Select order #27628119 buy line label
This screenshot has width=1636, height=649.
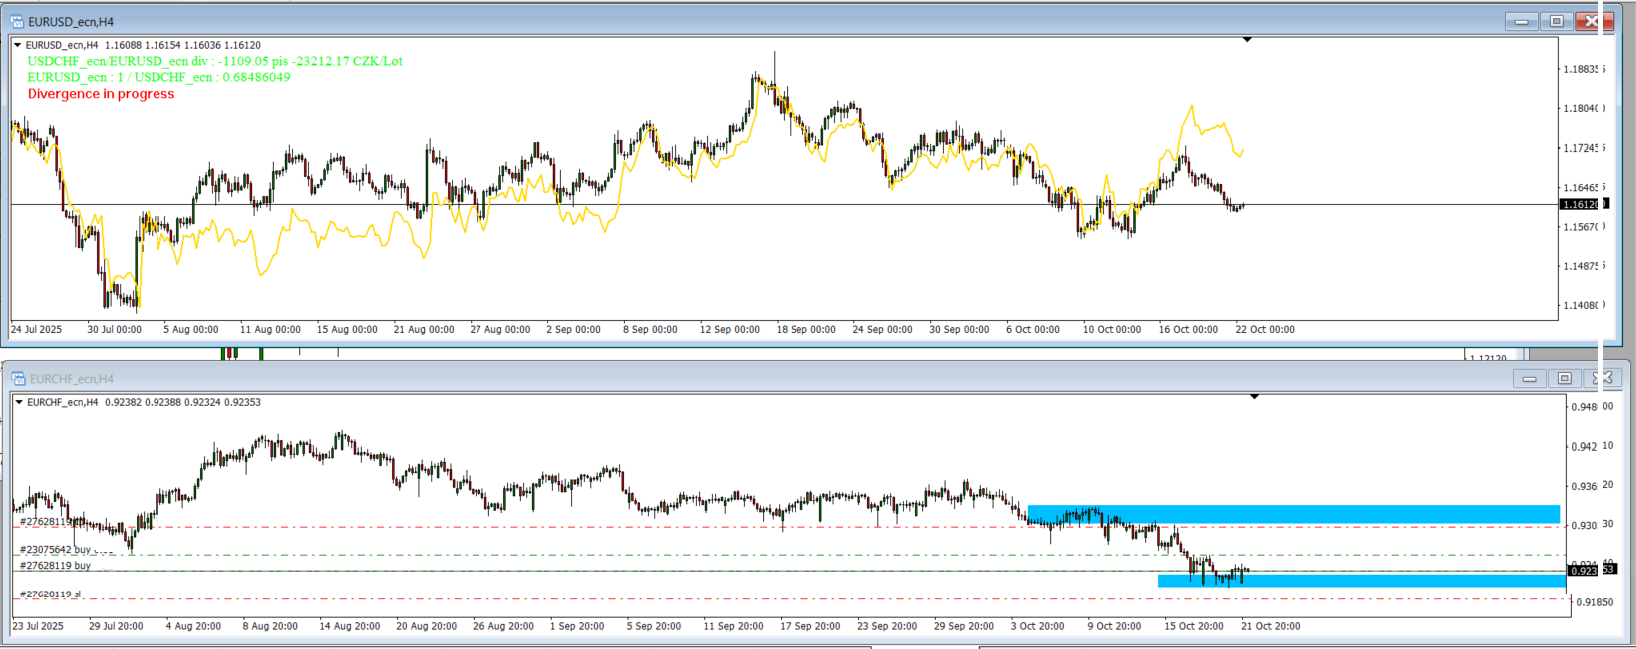pyautogui.click(x=55, y=565)
